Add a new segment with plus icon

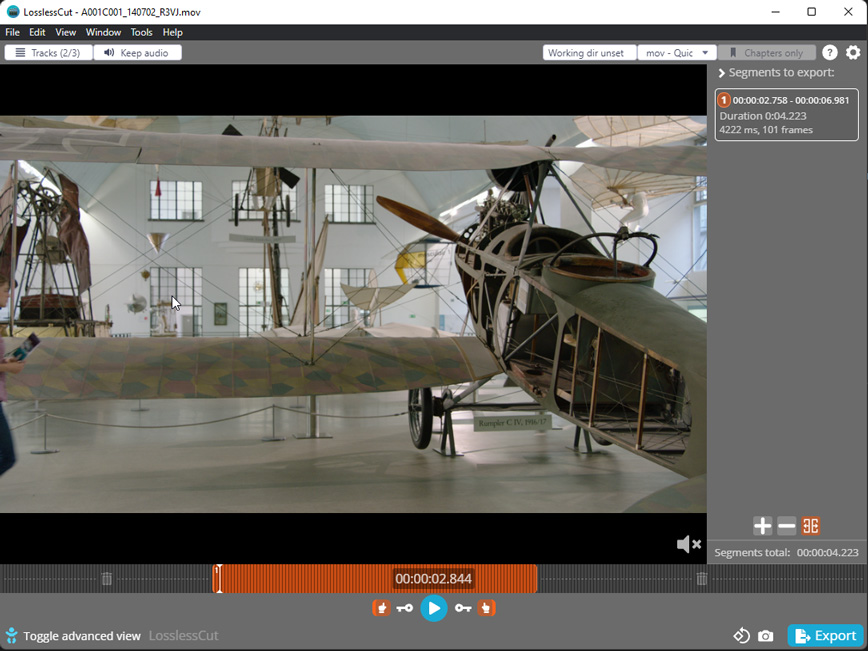coord(762,526)
